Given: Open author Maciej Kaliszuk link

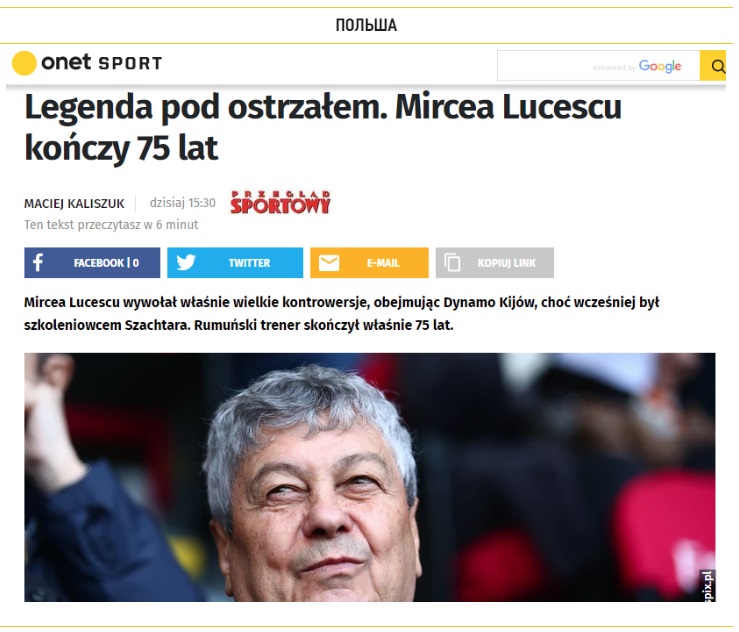Looking at the screenshot, I should pos(74,204).
